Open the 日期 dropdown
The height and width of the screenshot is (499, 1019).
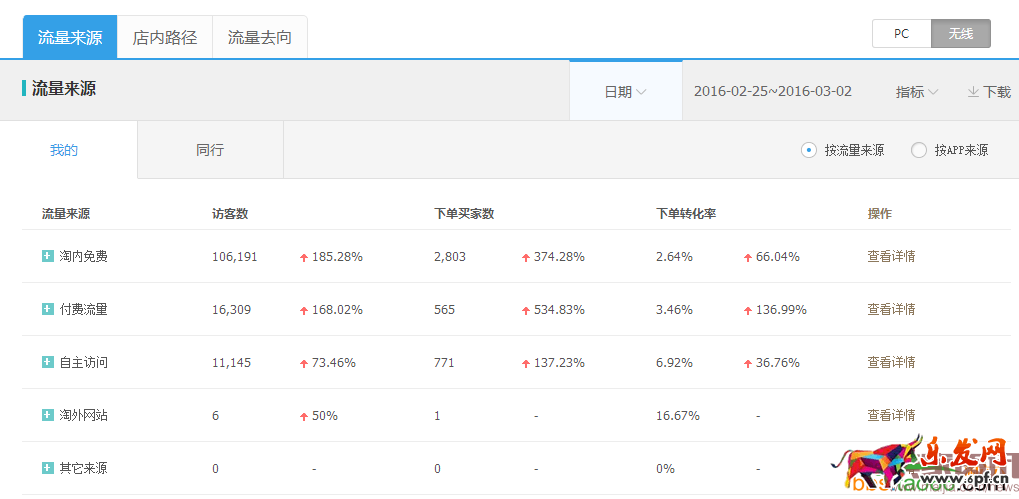pos(625,91)
